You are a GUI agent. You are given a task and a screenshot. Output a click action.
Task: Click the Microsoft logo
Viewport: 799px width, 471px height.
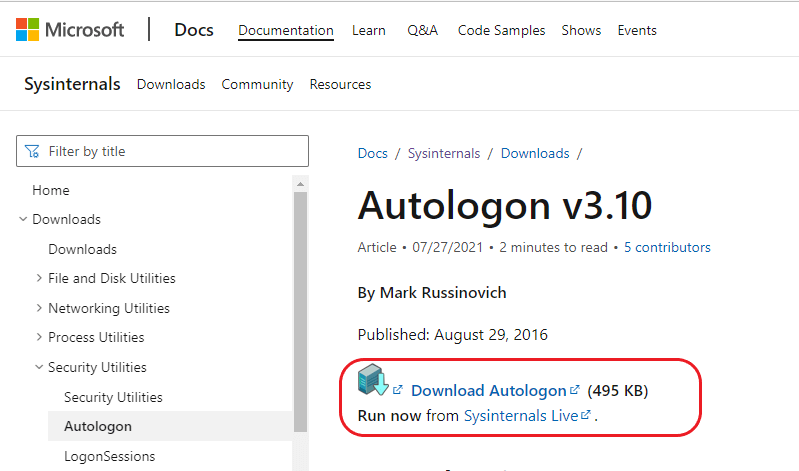[x=70, y=30]
